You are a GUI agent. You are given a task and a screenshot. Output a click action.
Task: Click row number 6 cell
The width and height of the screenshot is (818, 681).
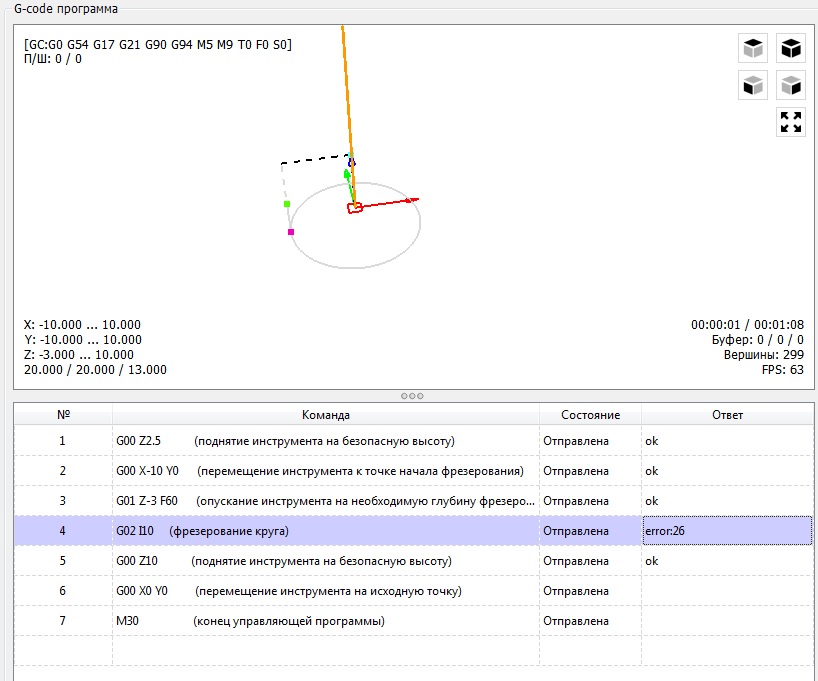pyautogui.click(x=63, y=591)
